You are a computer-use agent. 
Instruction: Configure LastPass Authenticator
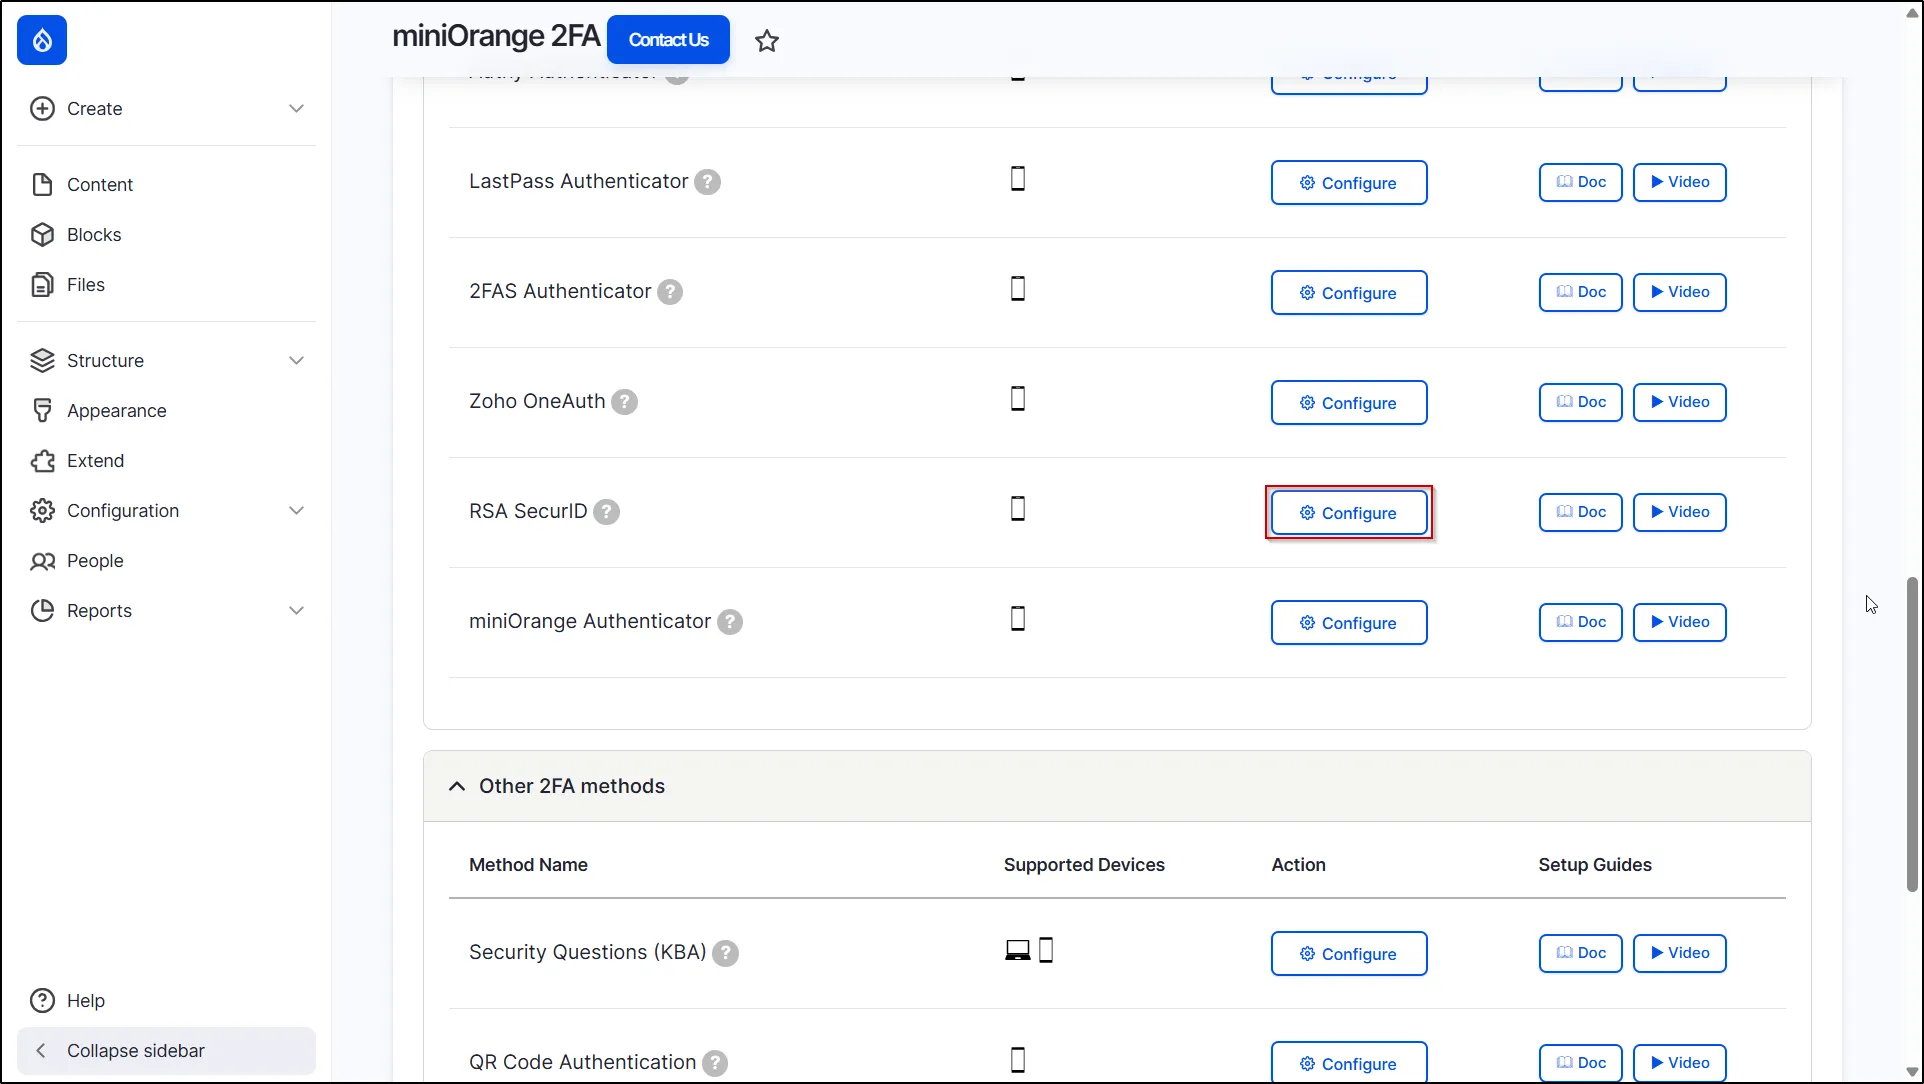pos(1349,182)
